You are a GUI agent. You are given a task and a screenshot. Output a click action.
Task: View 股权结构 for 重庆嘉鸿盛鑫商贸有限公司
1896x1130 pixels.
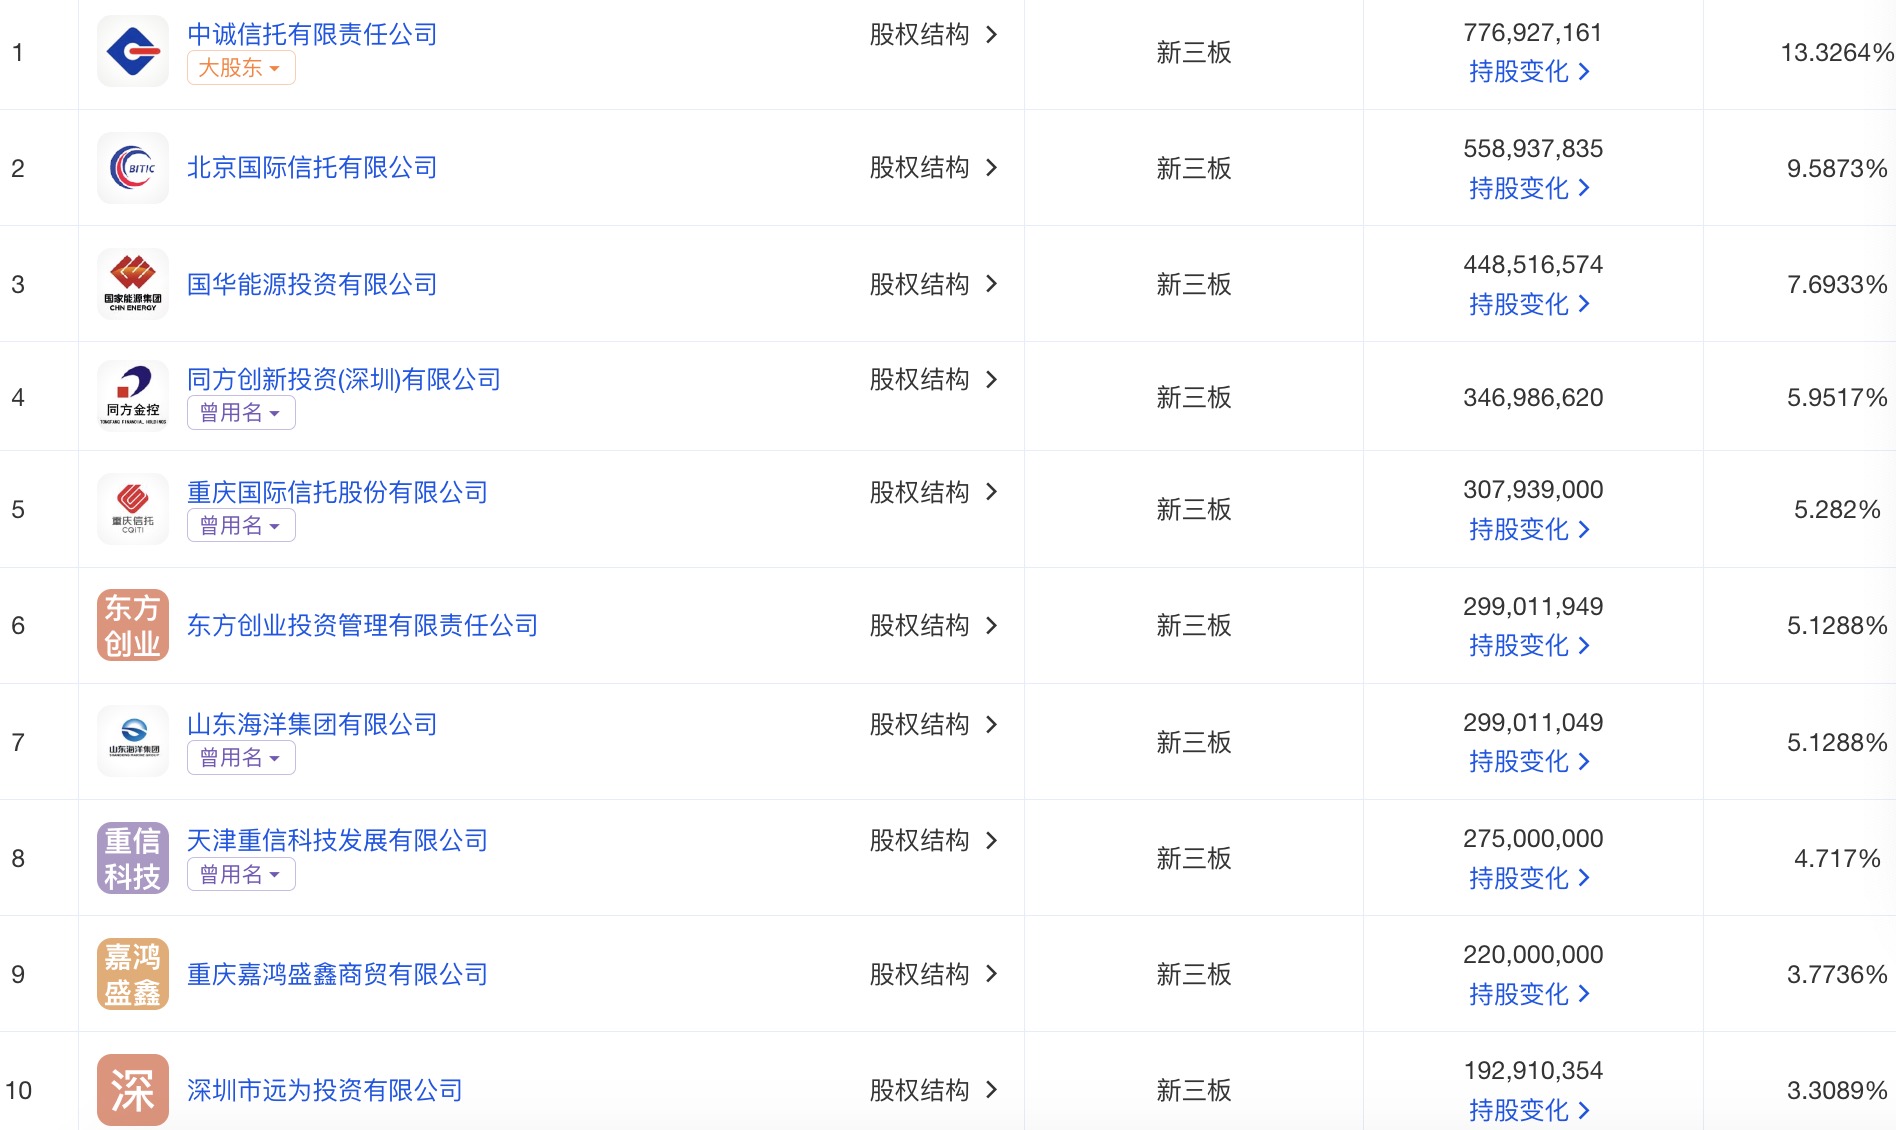point(934,974)
